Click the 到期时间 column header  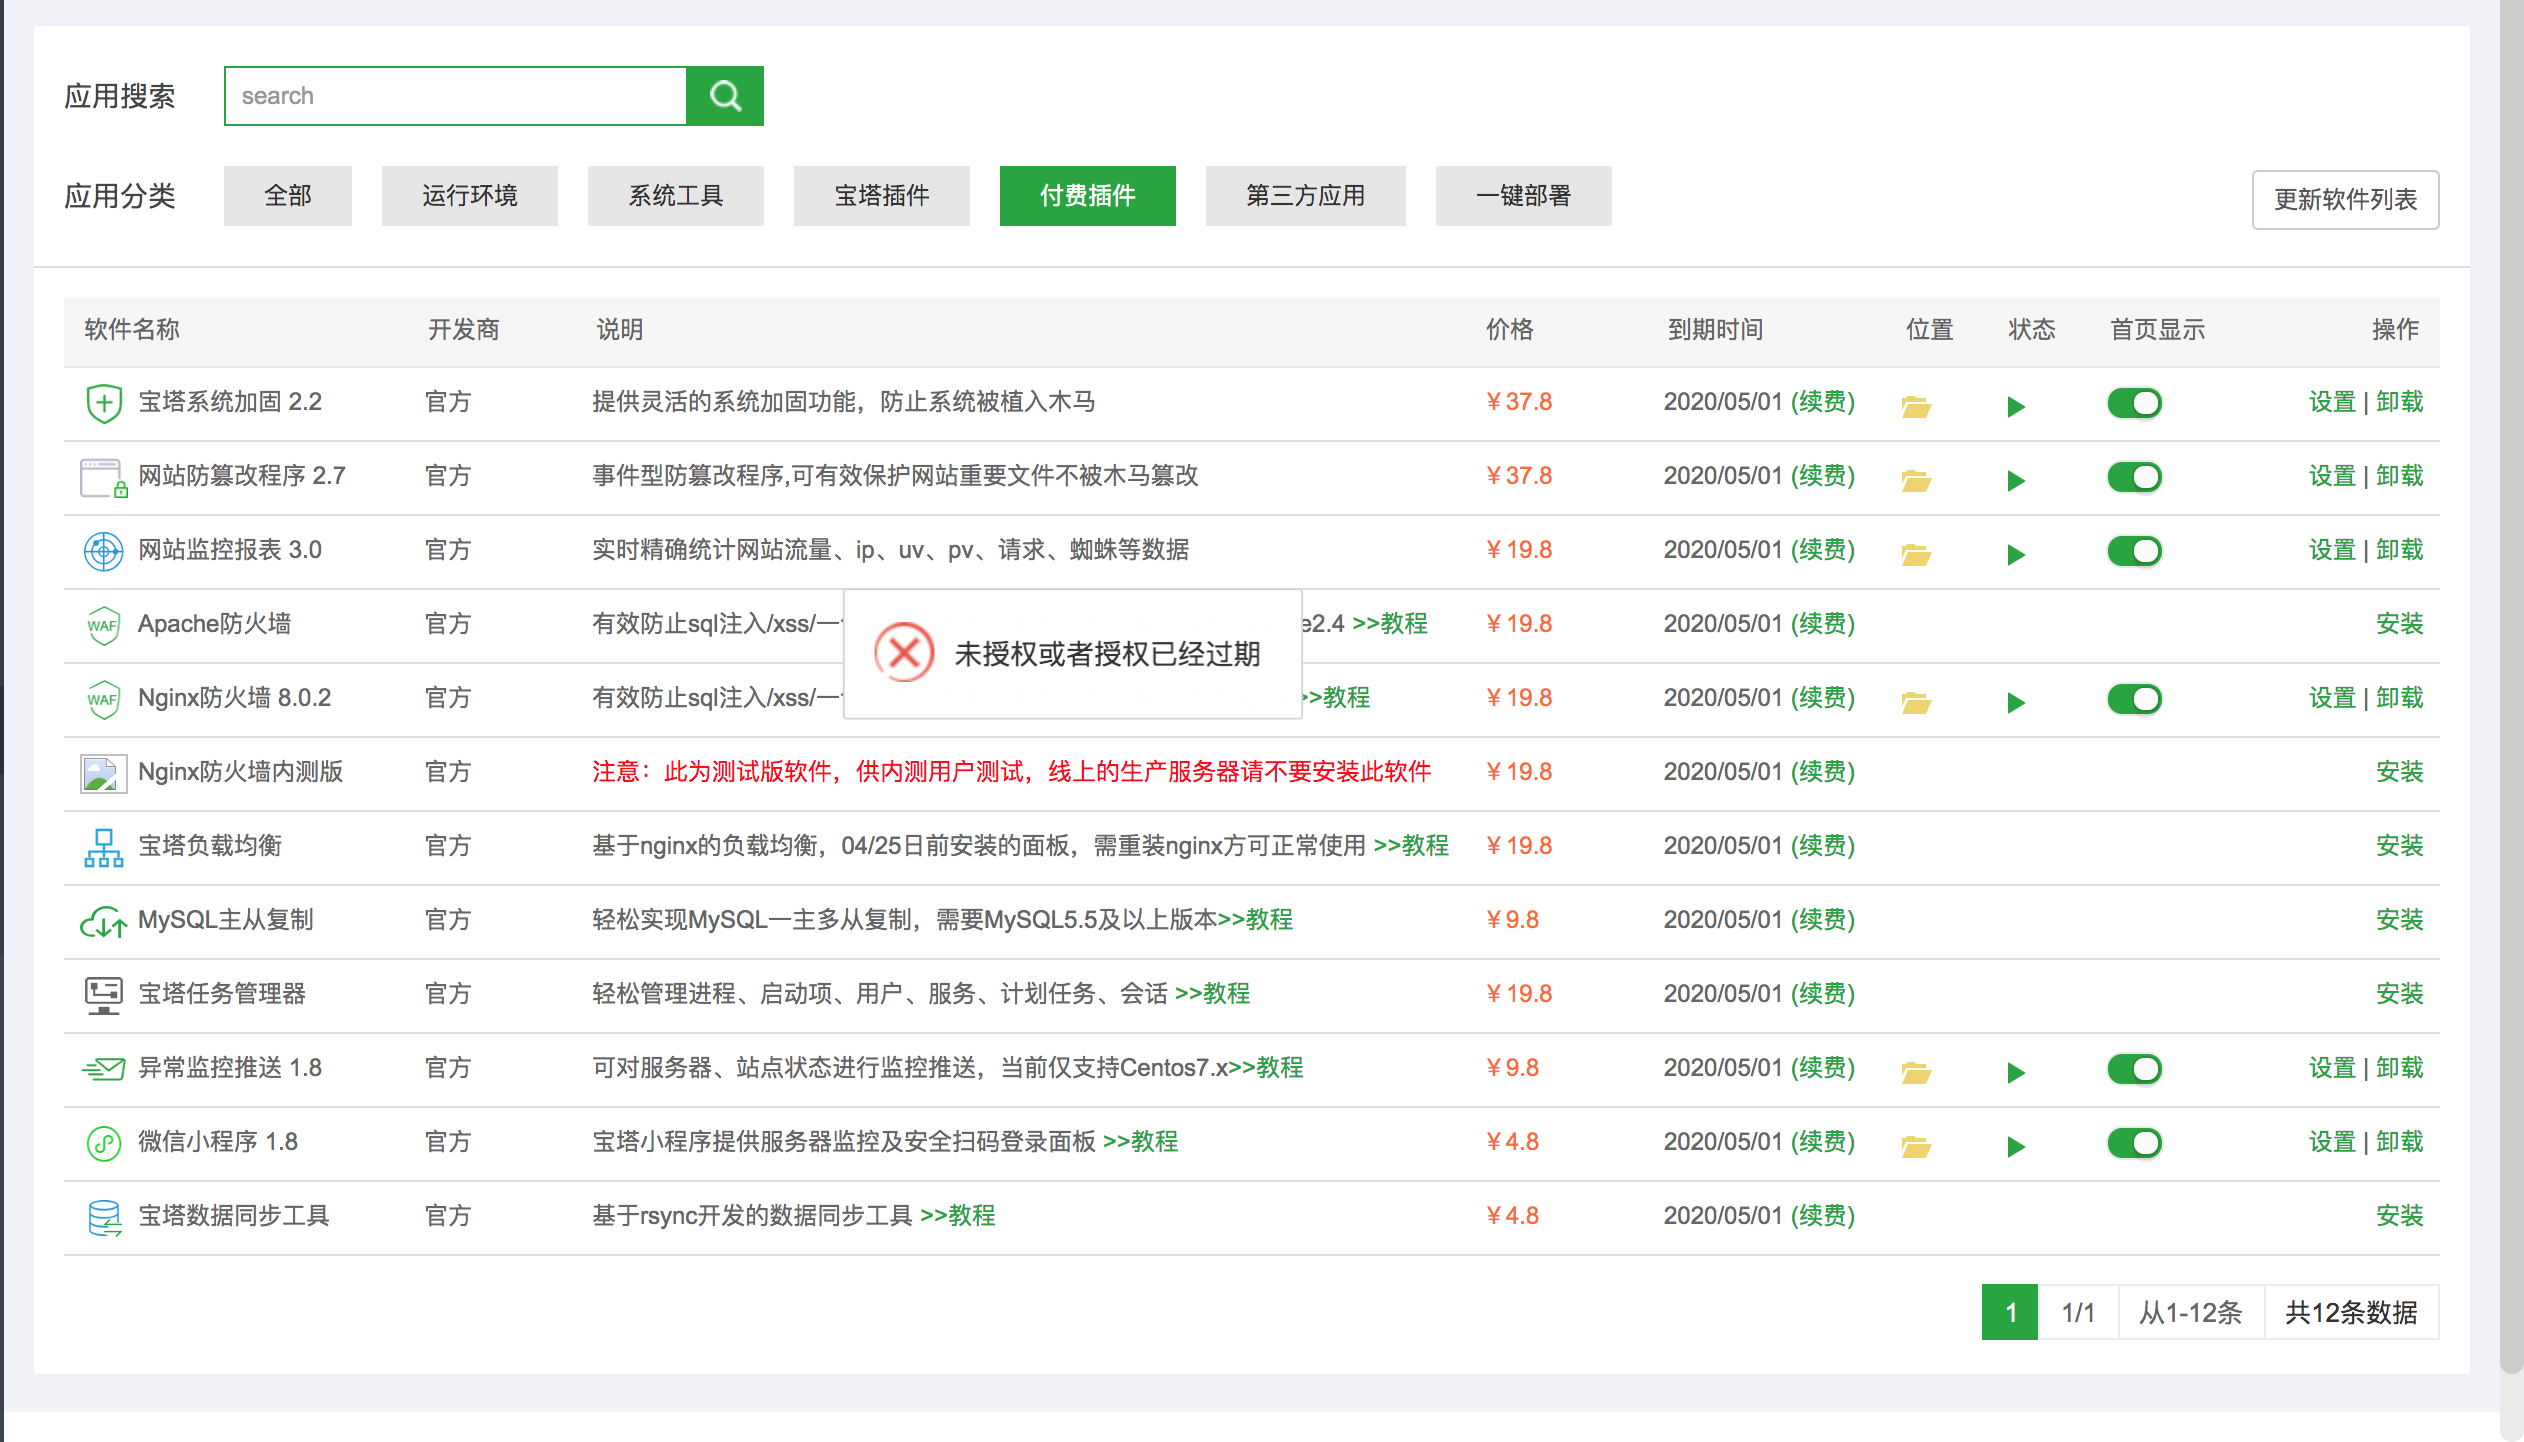pos(1715,330)
